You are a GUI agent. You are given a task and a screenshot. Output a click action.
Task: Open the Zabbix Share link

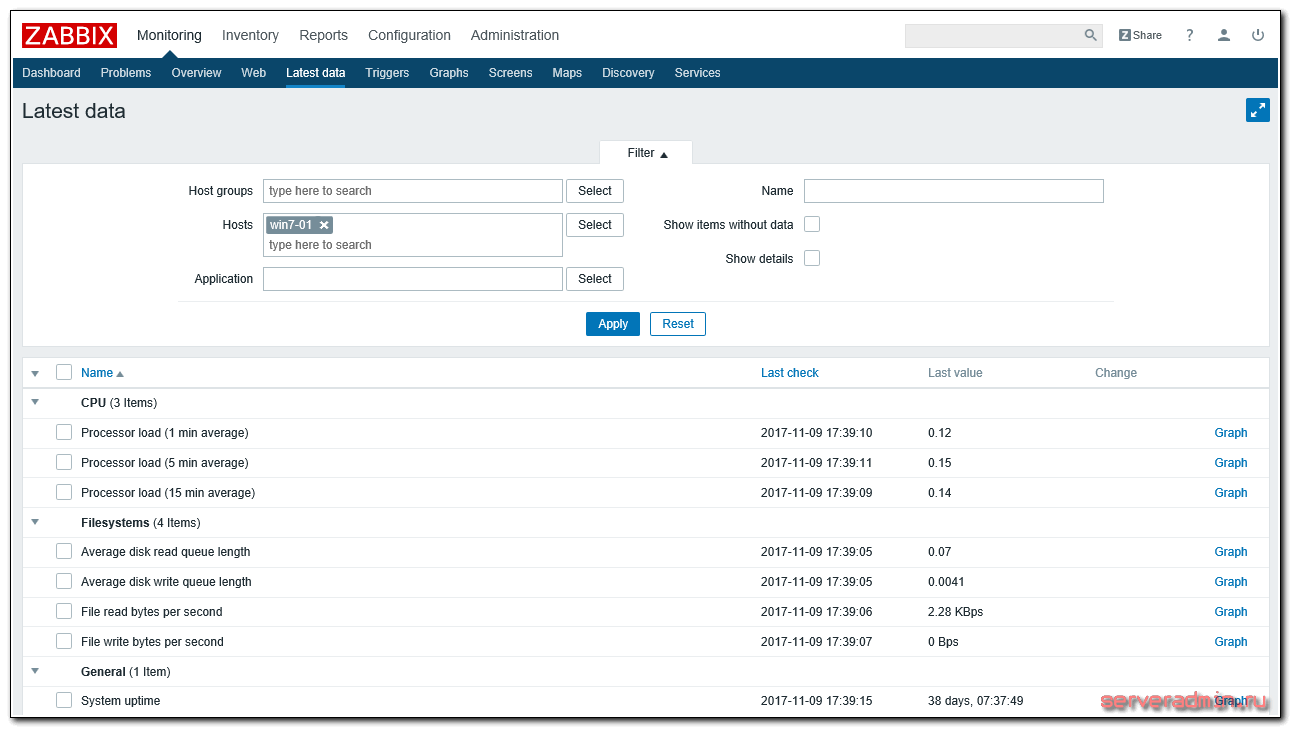tap(1140, 35)
